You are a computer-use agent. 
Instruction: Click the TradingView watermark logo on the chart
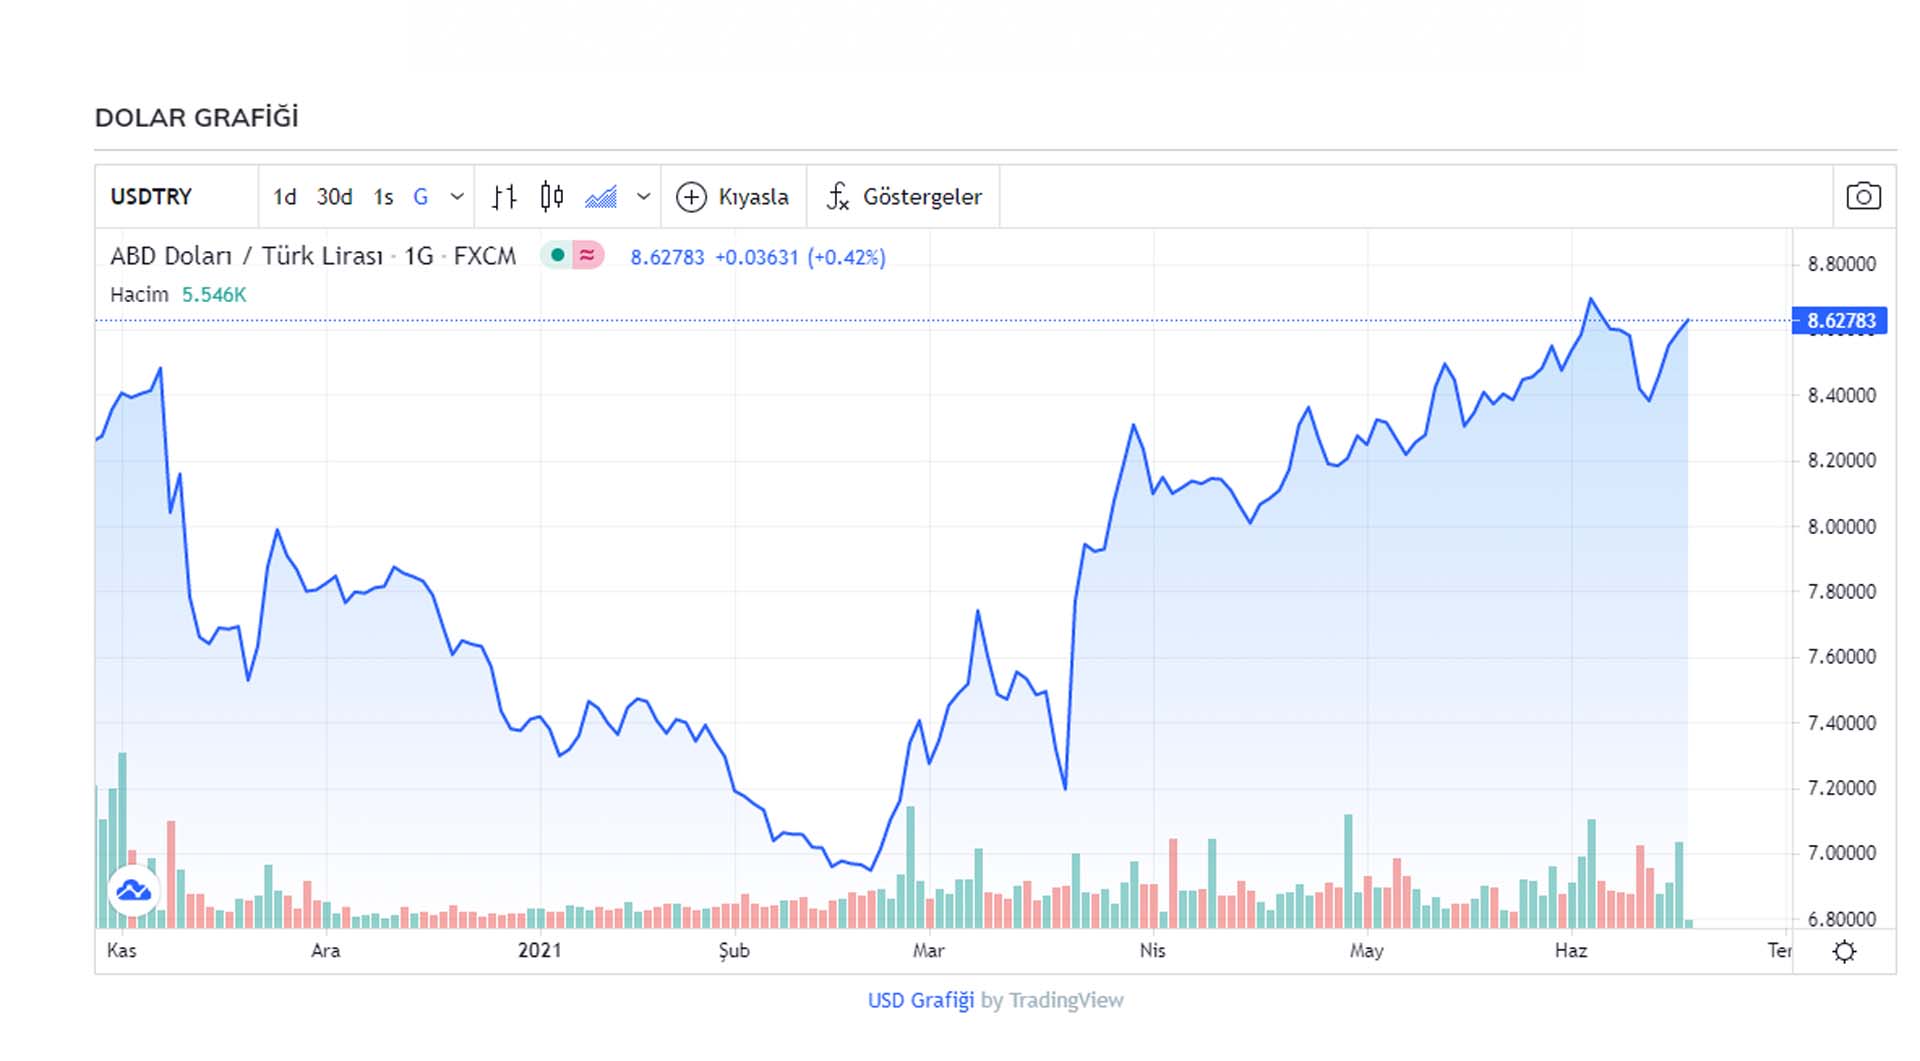click(x=134, y=890)
